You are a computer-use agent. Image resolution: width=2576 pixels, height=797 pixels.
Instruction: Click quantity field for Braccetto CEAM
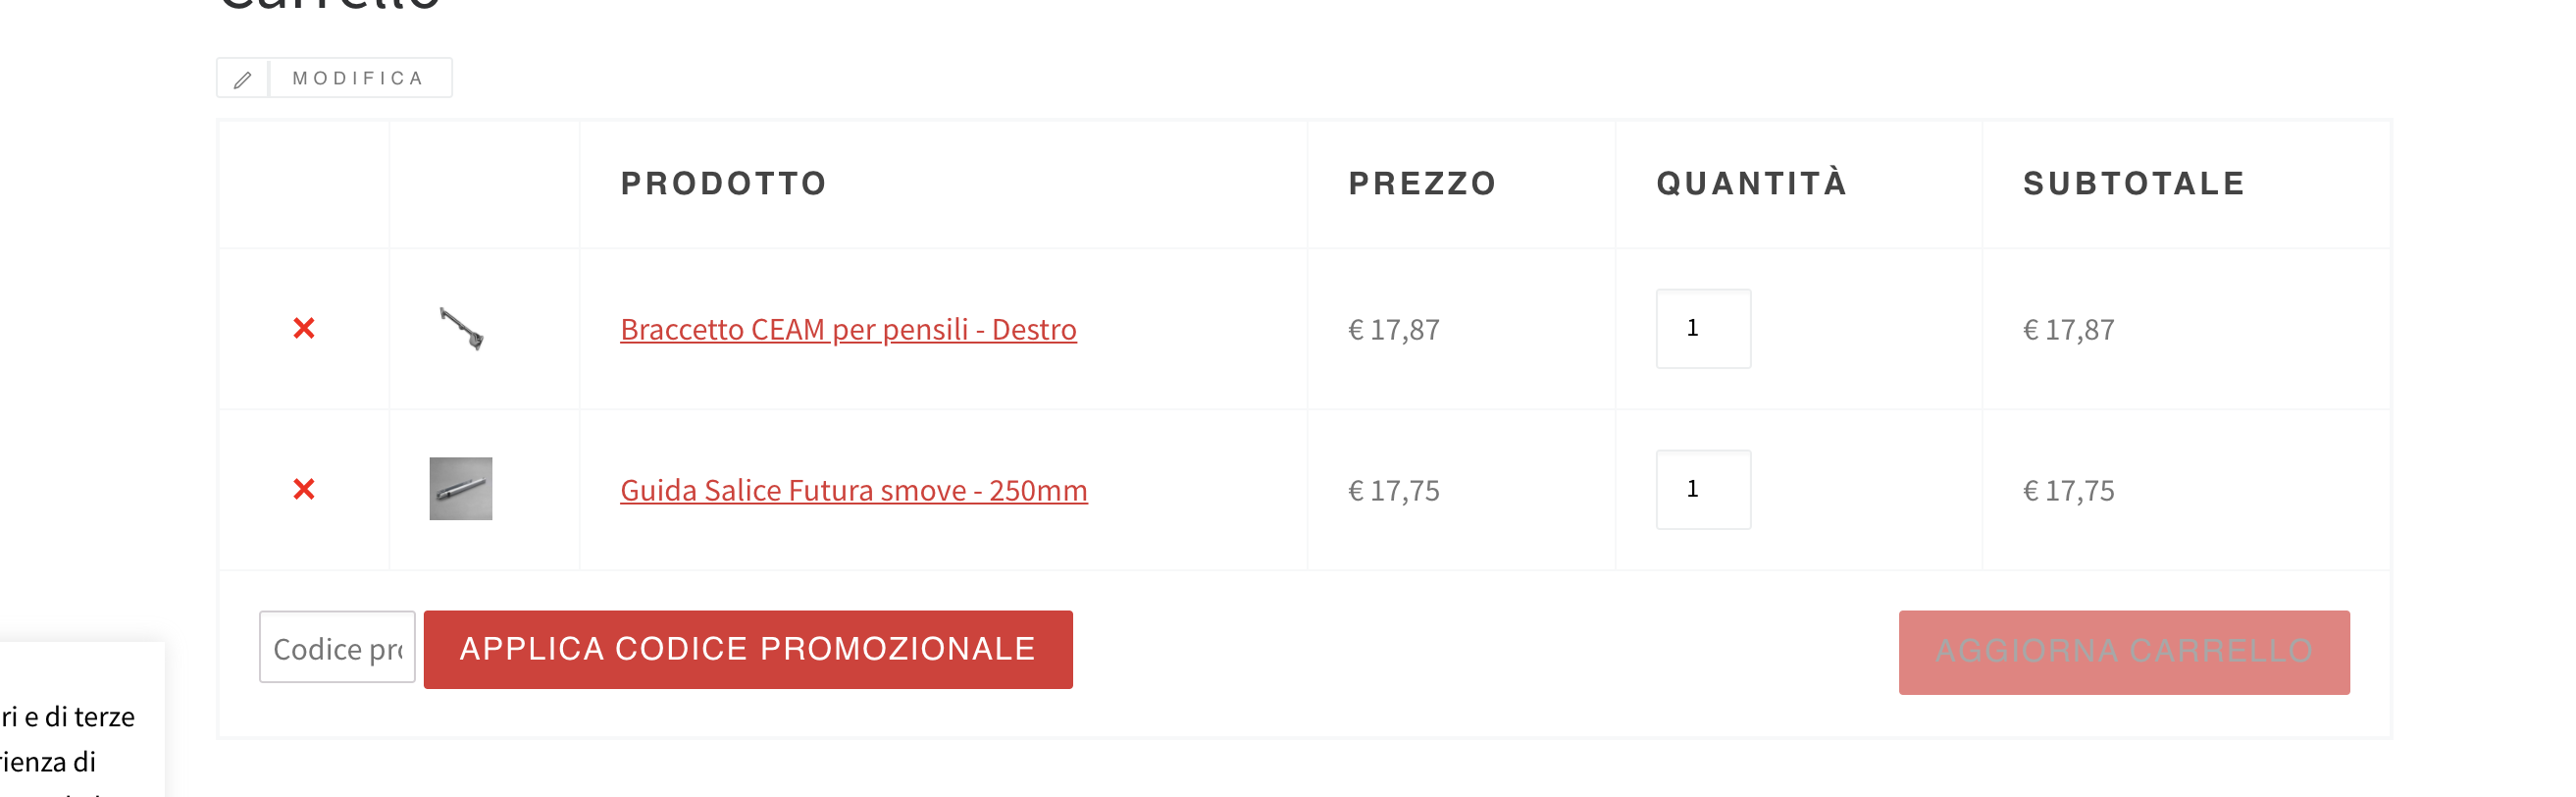pos(1704,329)
